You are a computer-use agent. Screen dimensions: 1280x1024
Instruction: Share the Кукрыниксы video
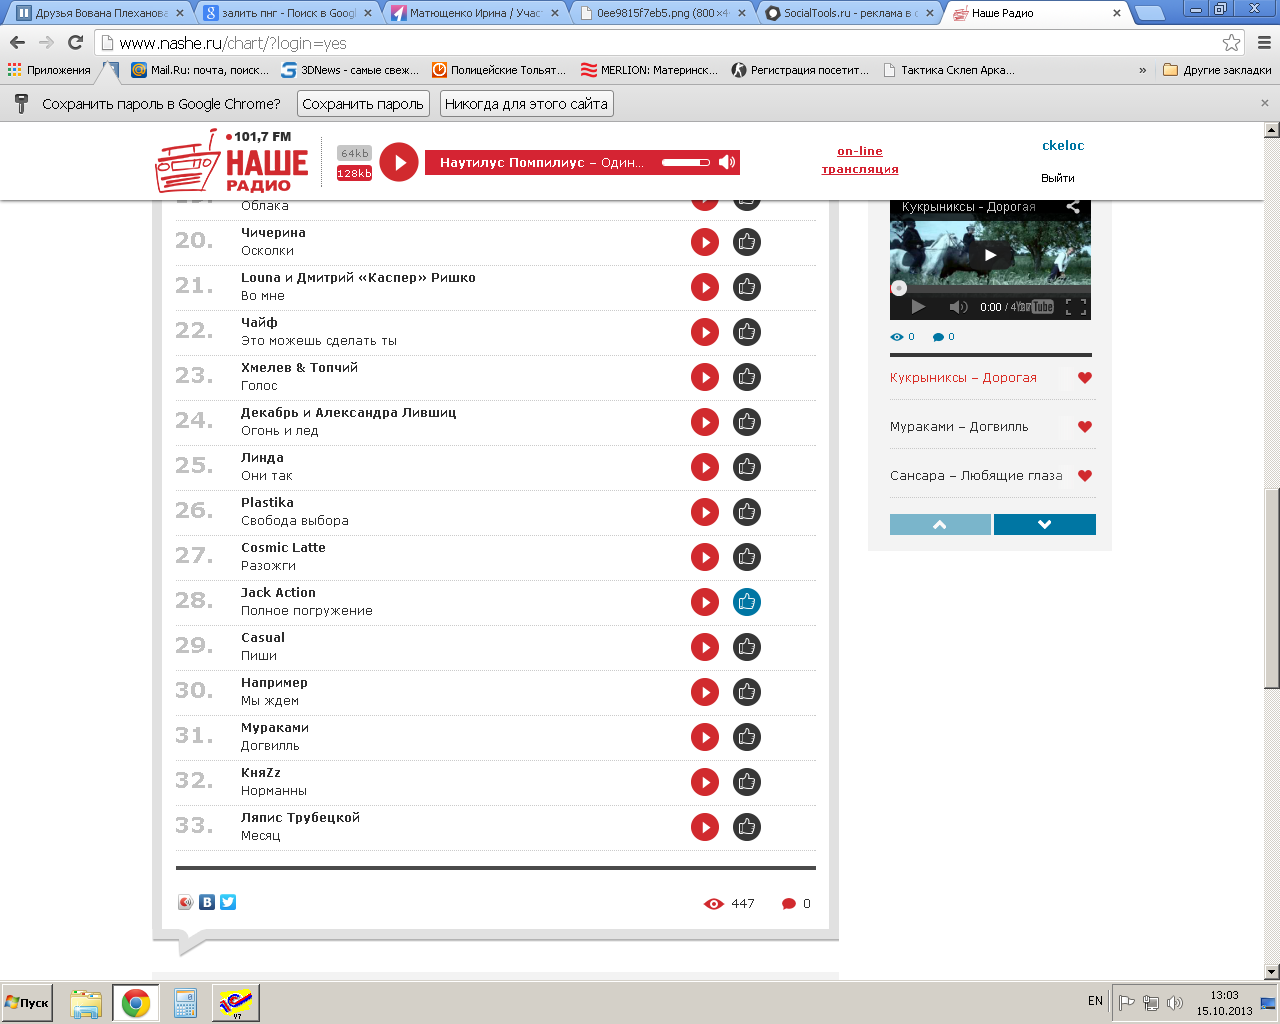[x=1073, y=207]
